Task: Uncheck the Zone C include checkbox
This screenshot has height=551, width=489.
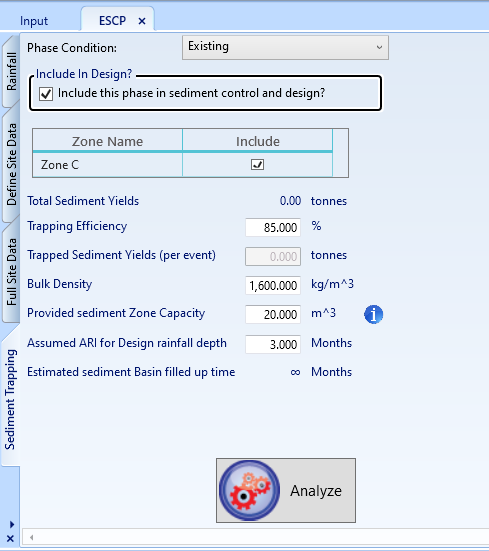Action: pos(257,164)
